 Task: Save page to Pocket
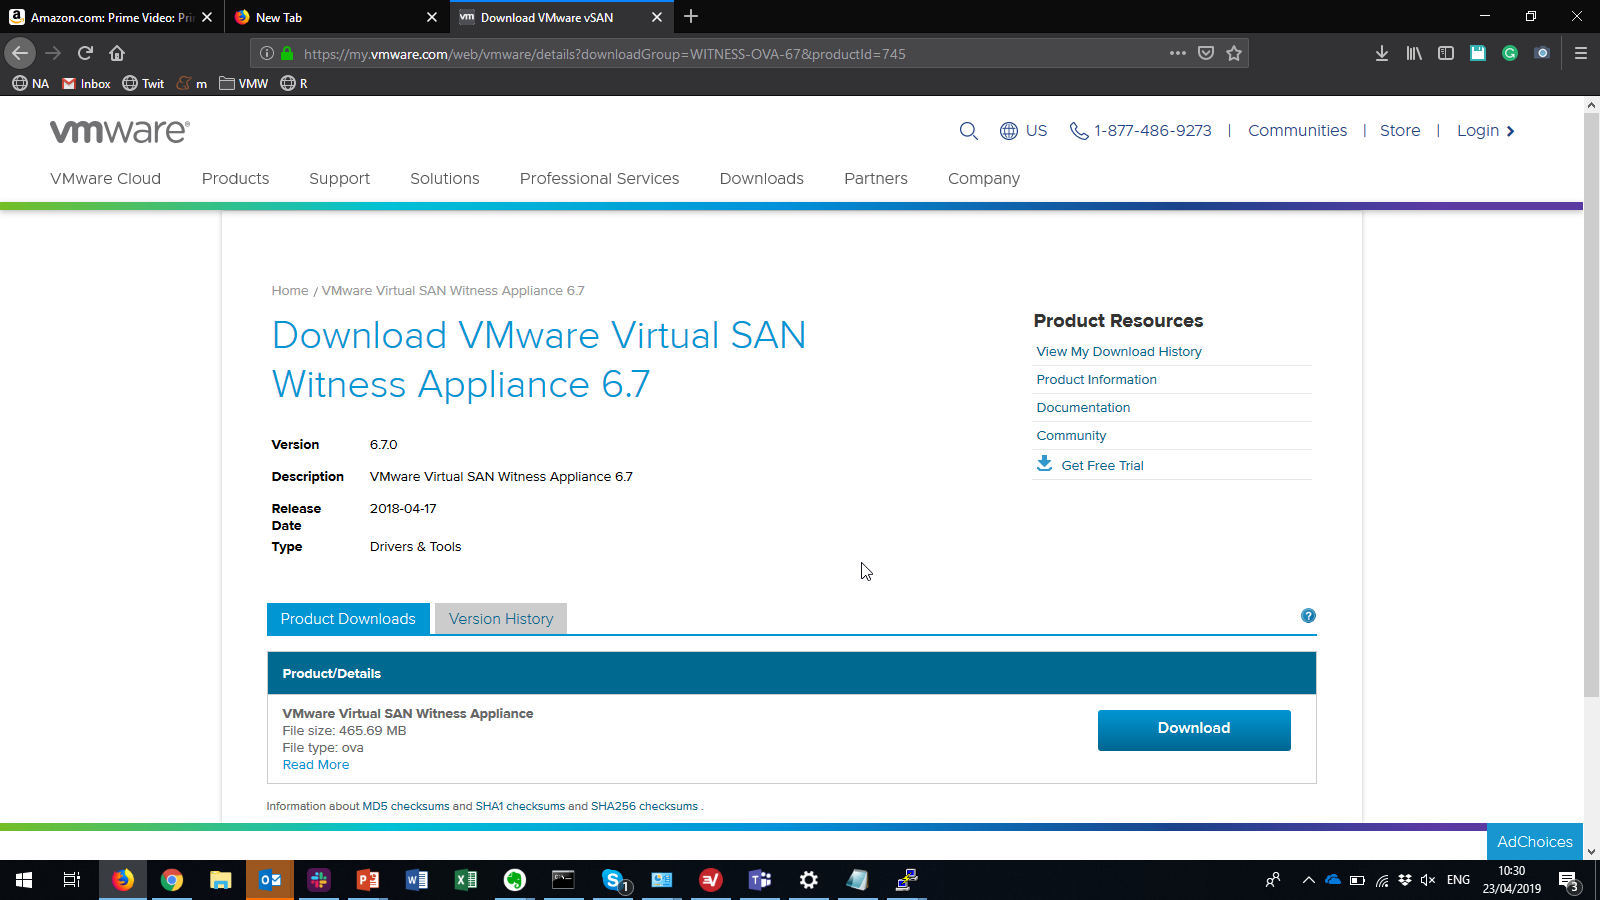coord(1206,53)
